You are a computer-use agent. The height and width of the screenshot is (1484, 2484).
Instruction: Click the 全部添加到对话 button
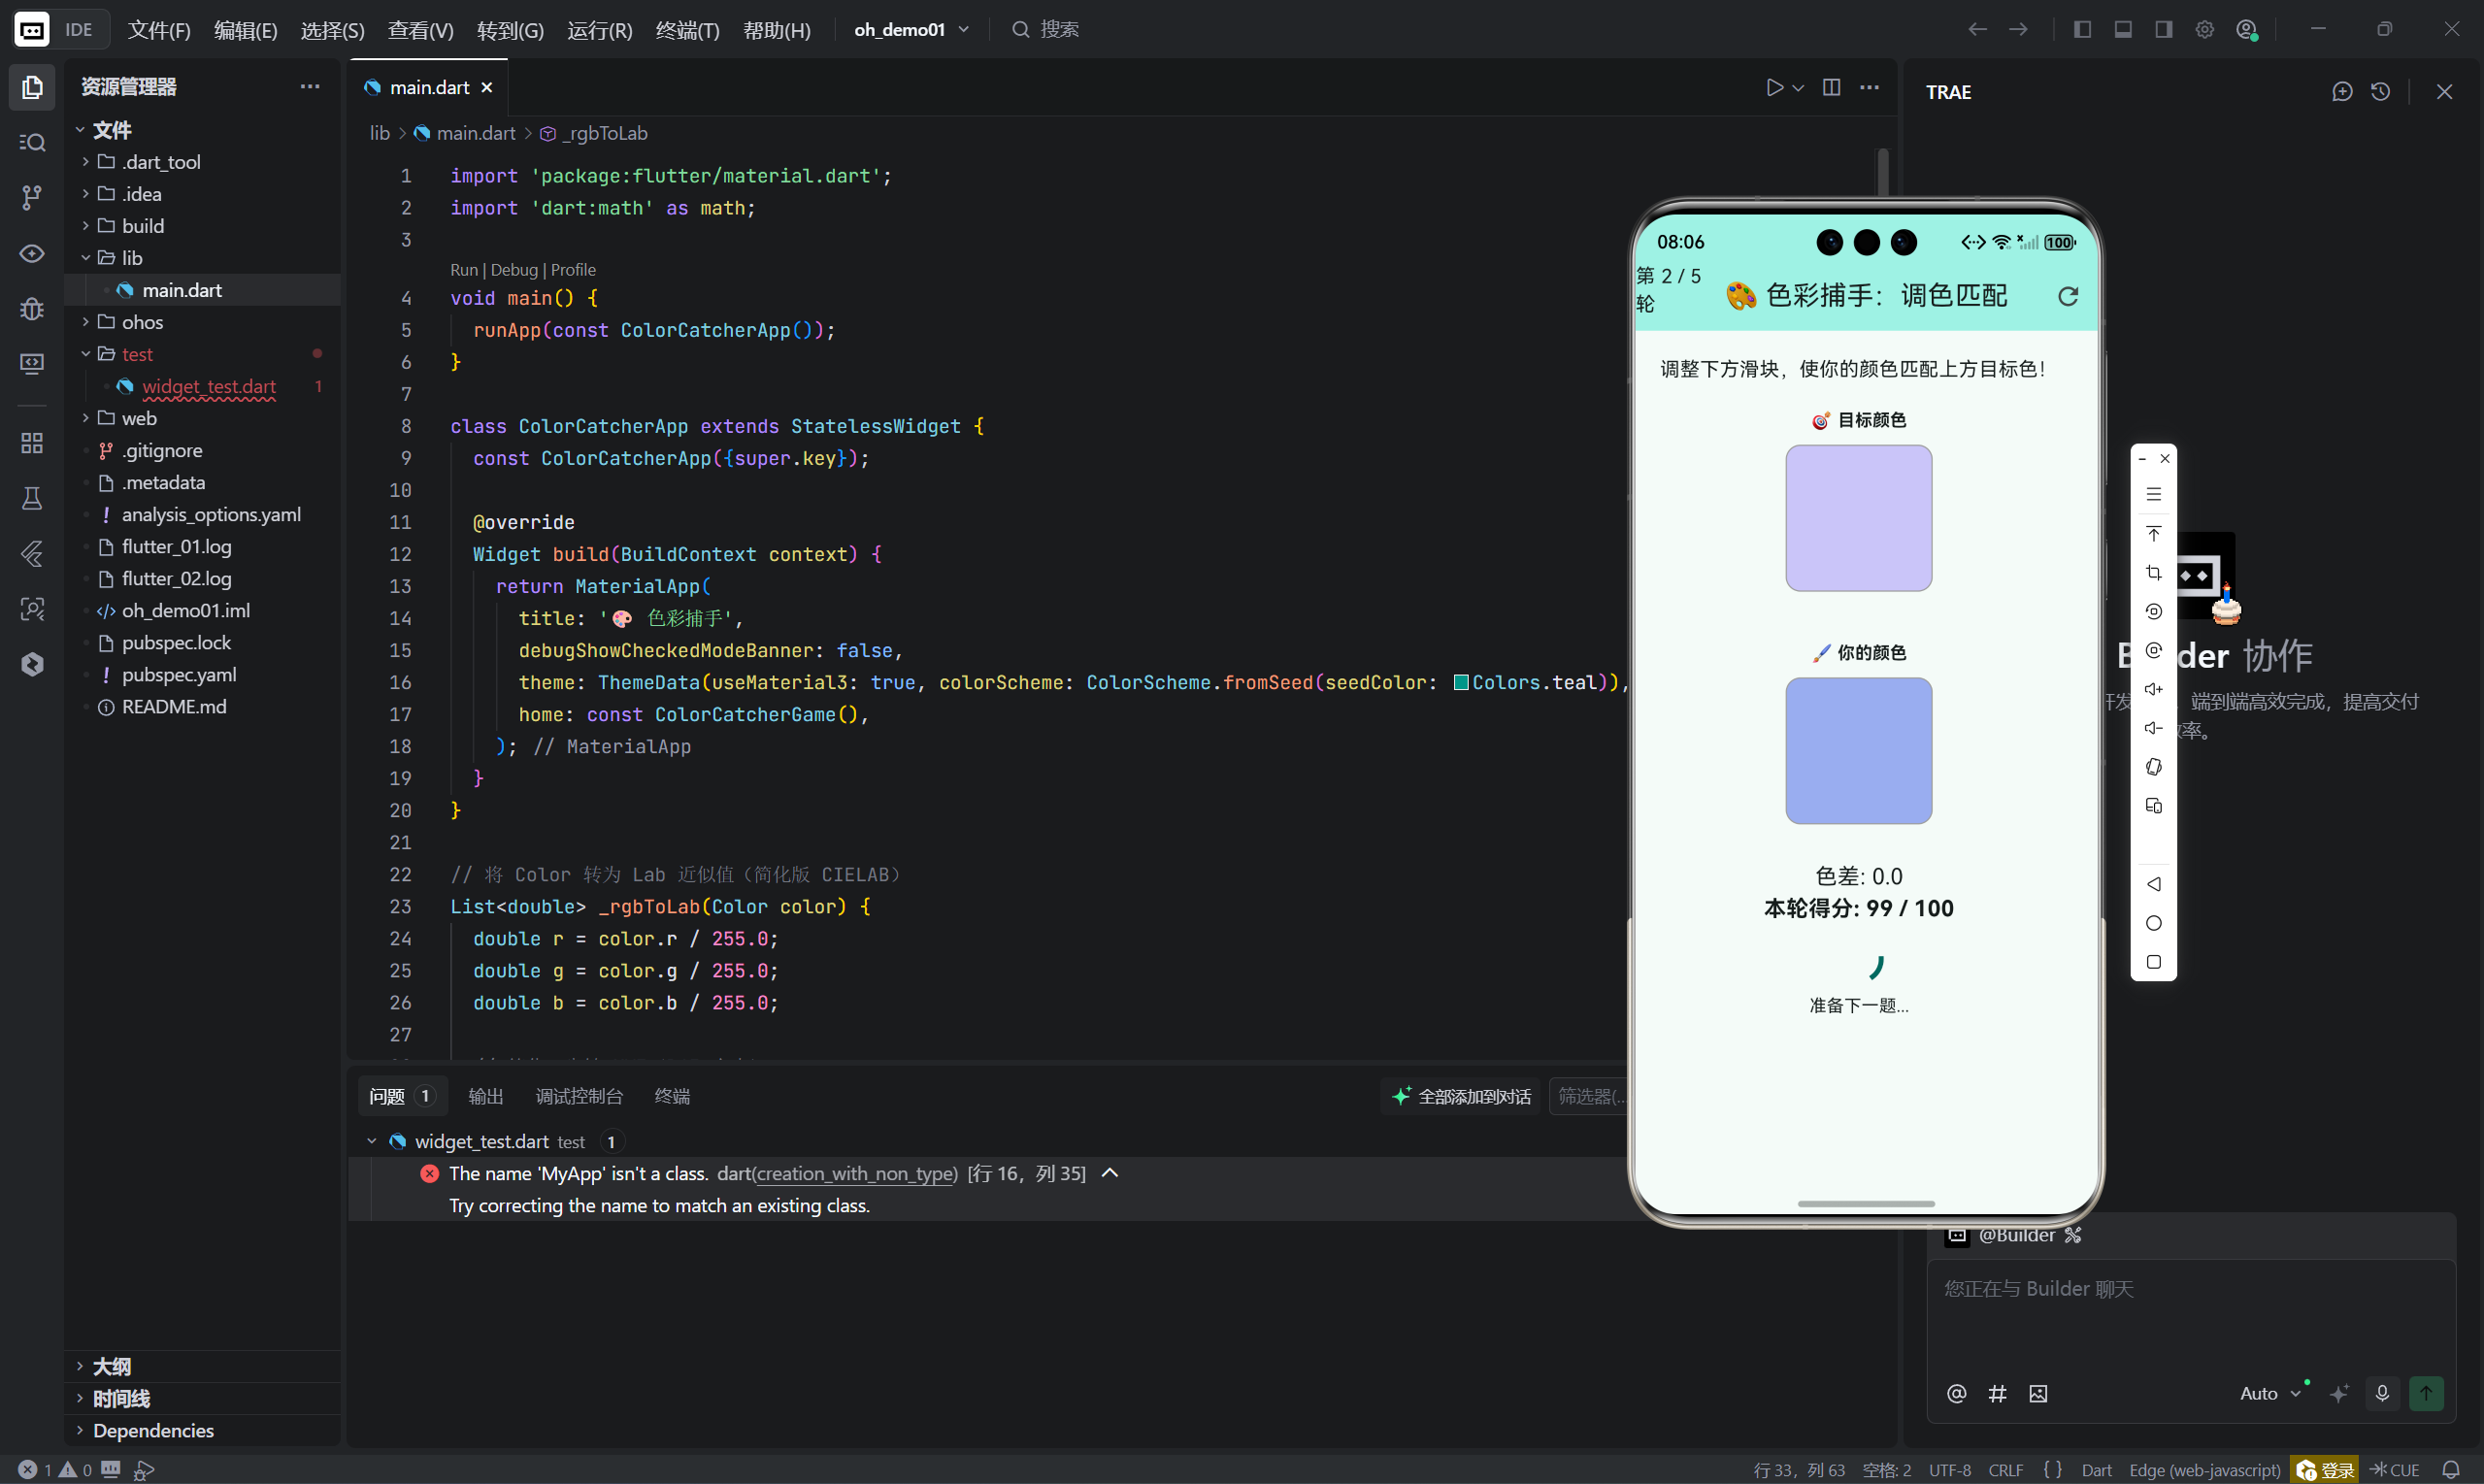tap(1462, 1096)
